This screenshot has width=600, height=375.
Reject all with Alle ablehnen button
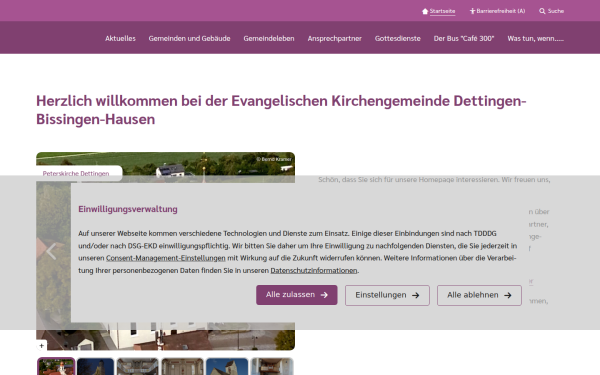tap(479, 295)
